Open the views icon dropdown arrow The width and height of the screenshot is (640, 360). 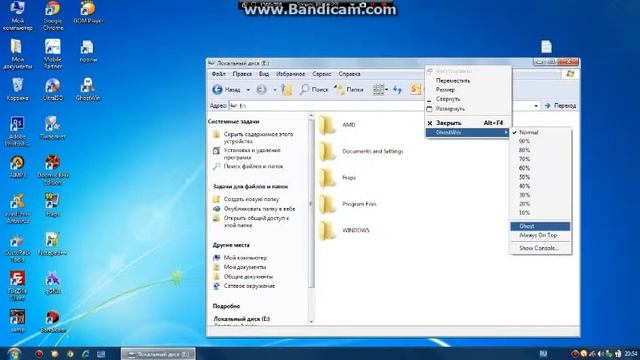point(387,90)
